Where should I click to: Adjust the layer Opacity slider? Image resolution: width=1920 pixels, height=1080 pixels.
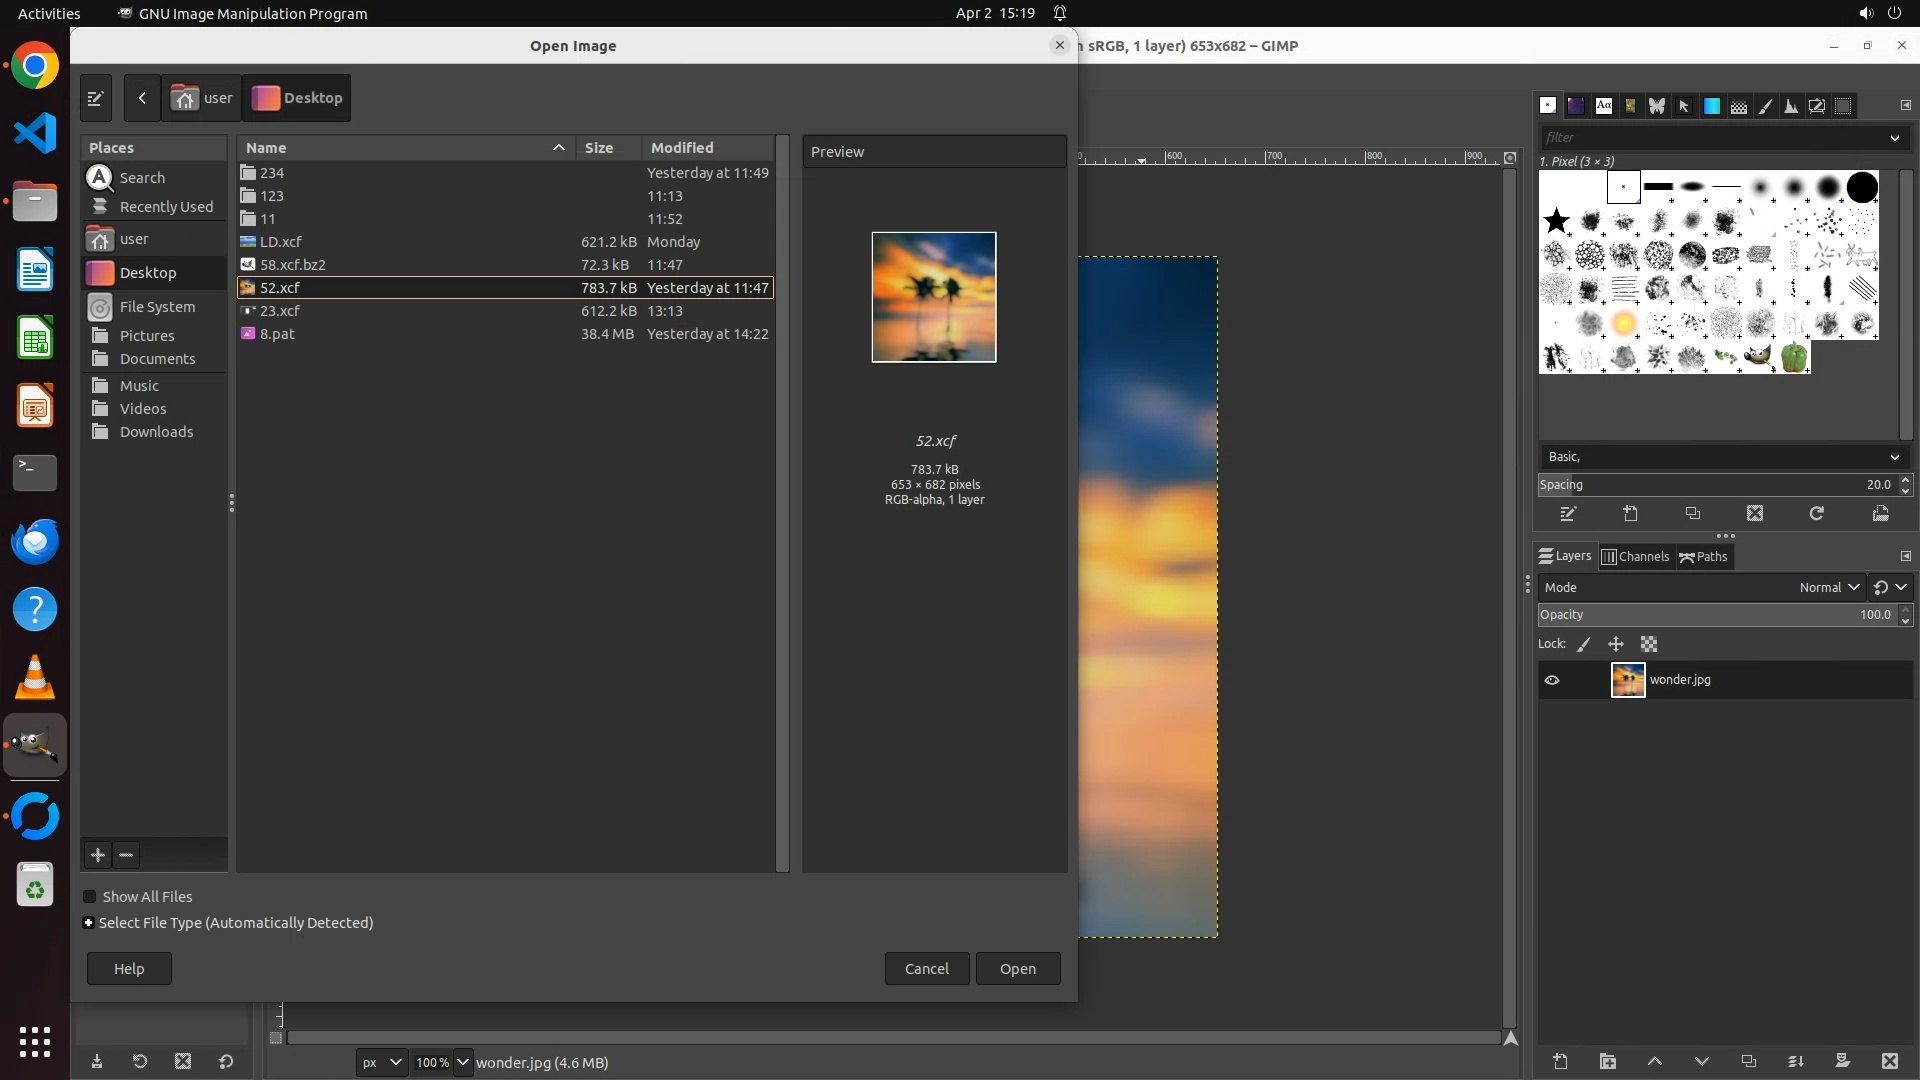point(1715,615)
